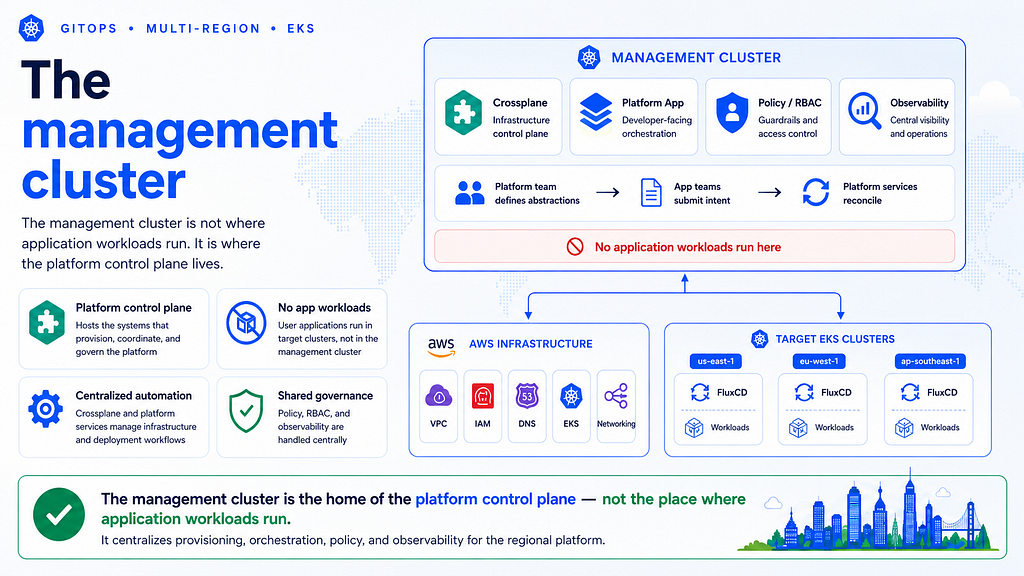Click the blue 'platform control plane' phrase in footer
Viewport: 1024px width, 576px height.
(x=496, y=499)
